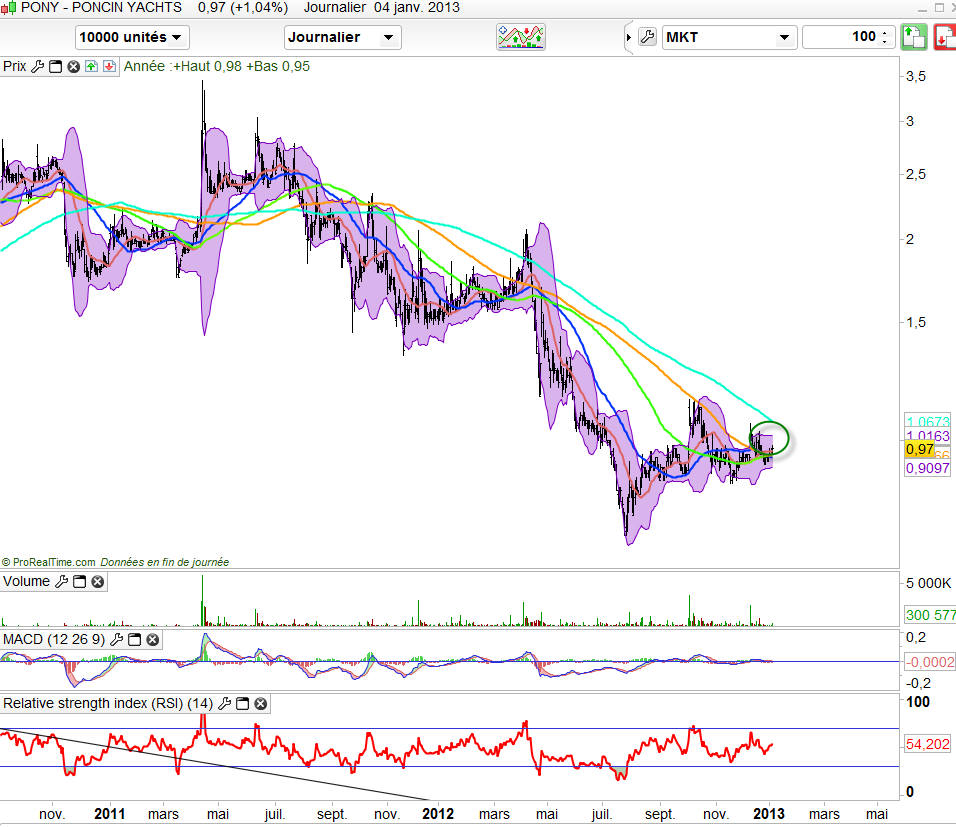Click trading settings wrench beside MKT
The image size is (956, 827).
[646, 38]
